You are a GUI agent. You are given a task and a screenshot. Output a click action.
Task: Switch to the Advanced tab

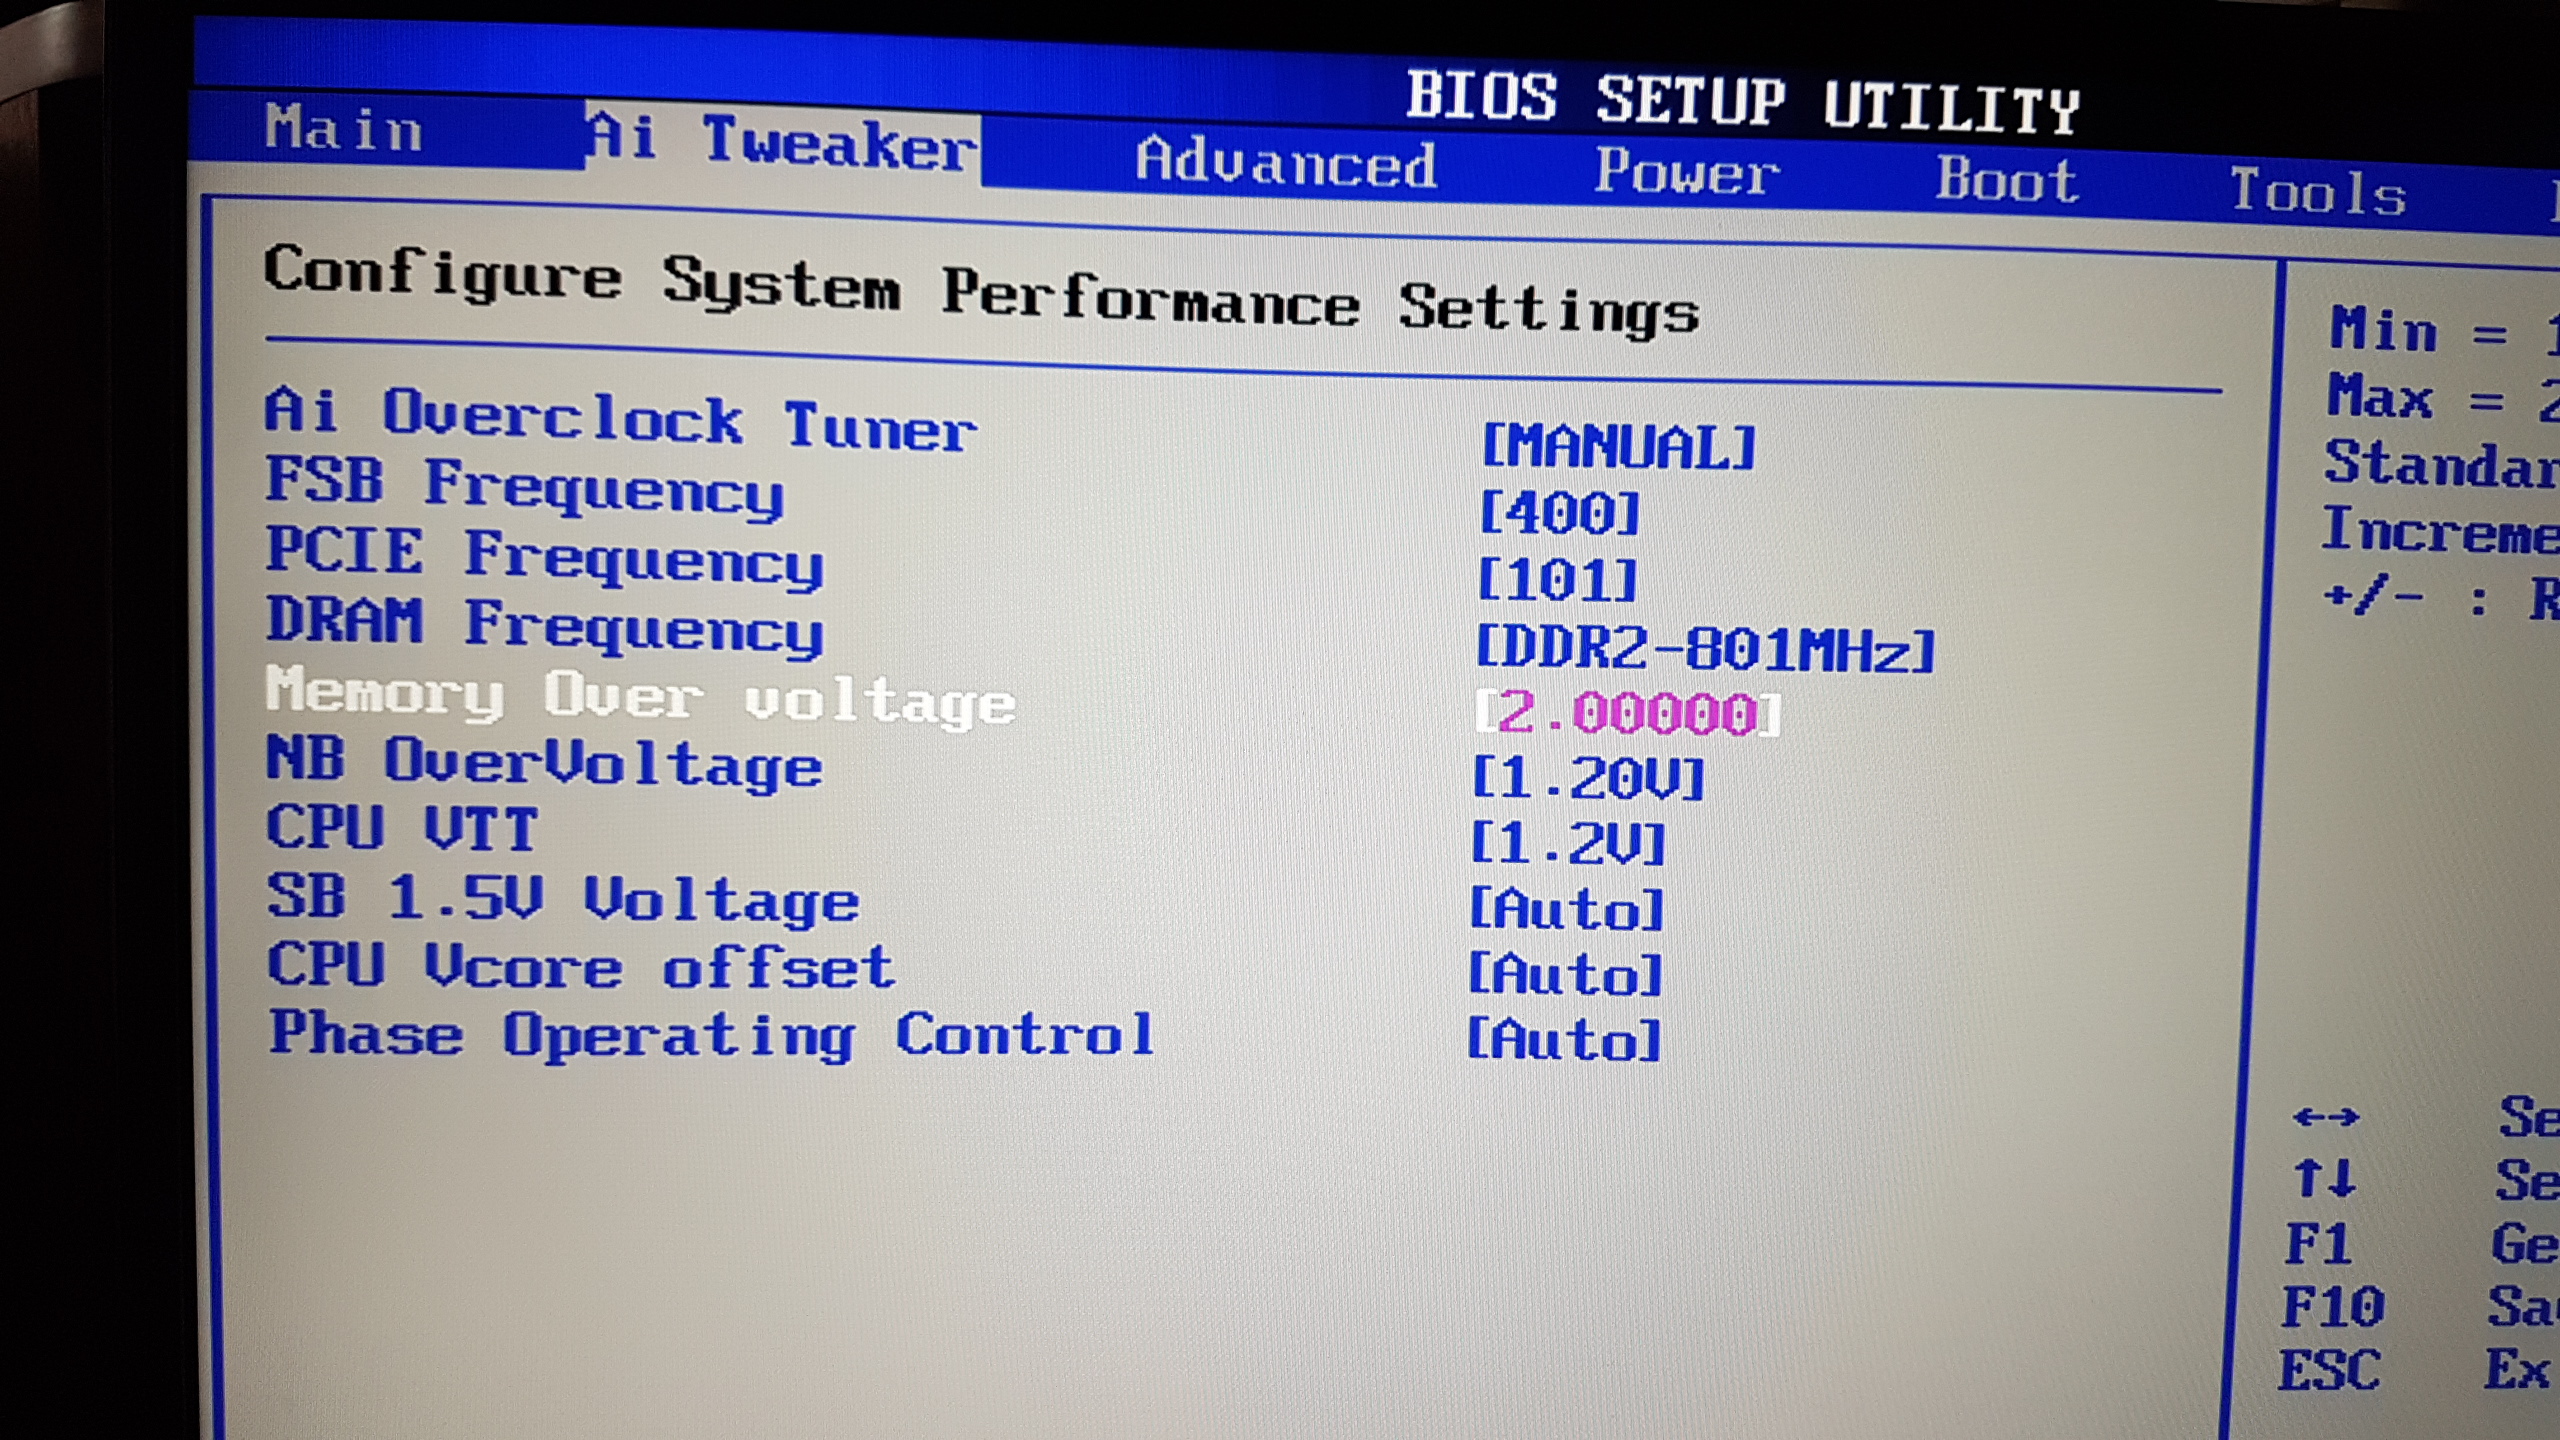tap(1285, 163)
